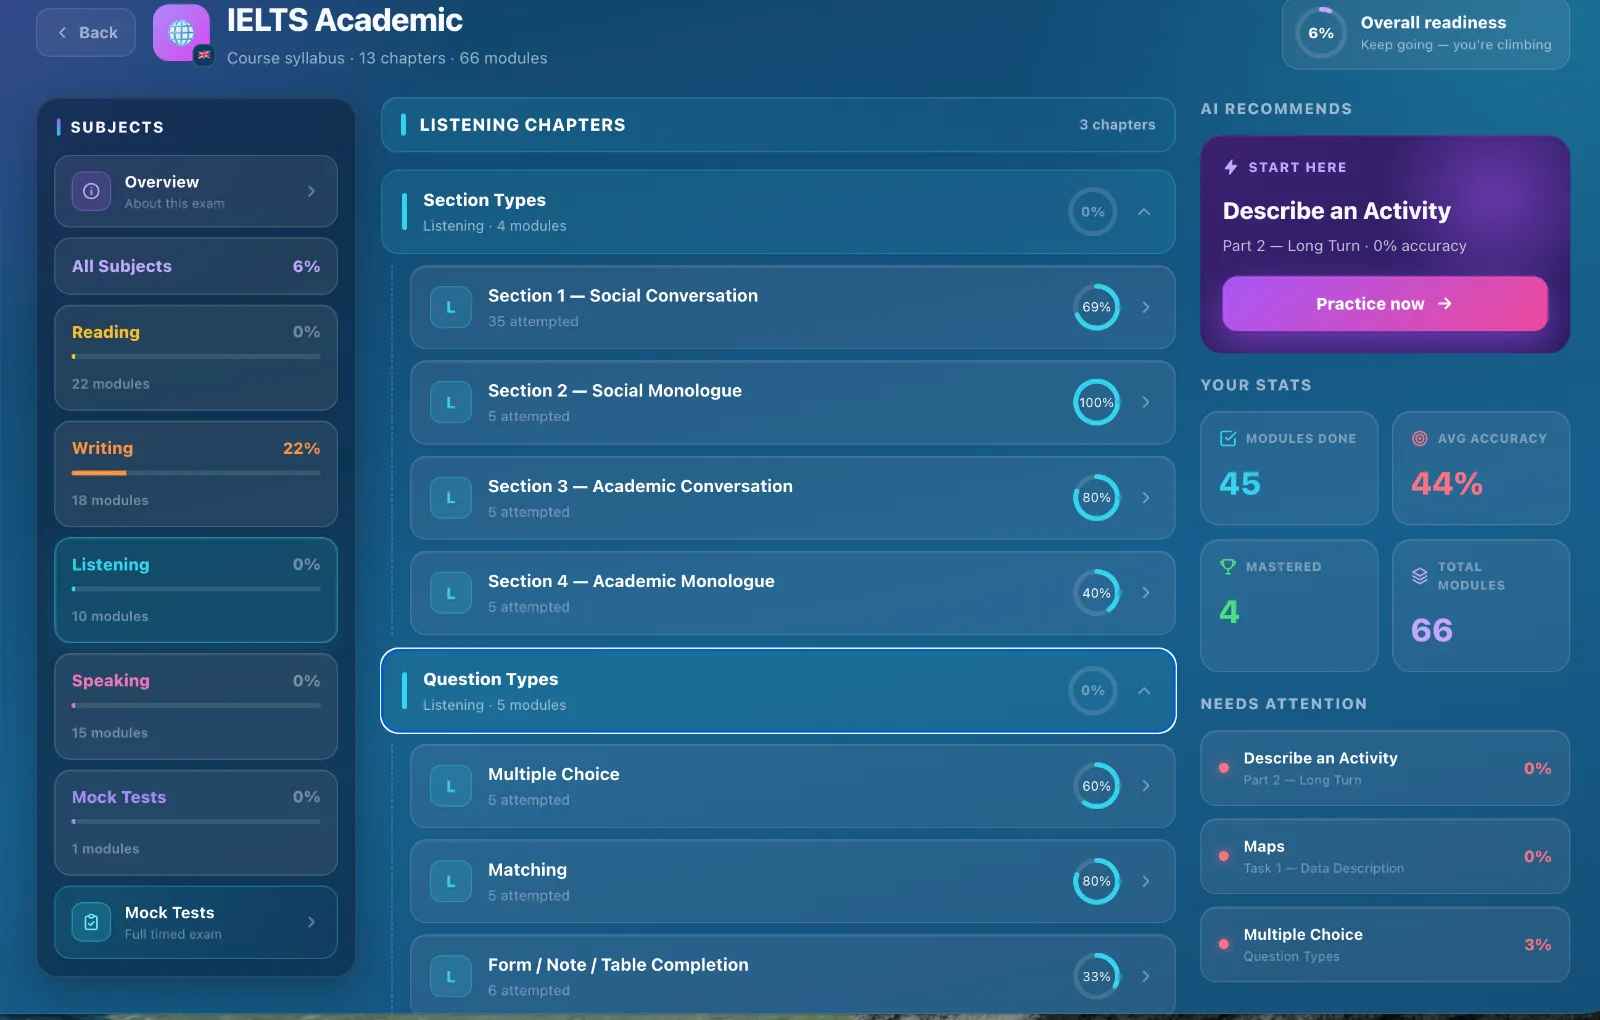The image size is (1600, 1020).
Task: Click the 80% ring for Matching module
Action: click(x=1097, y=881)
